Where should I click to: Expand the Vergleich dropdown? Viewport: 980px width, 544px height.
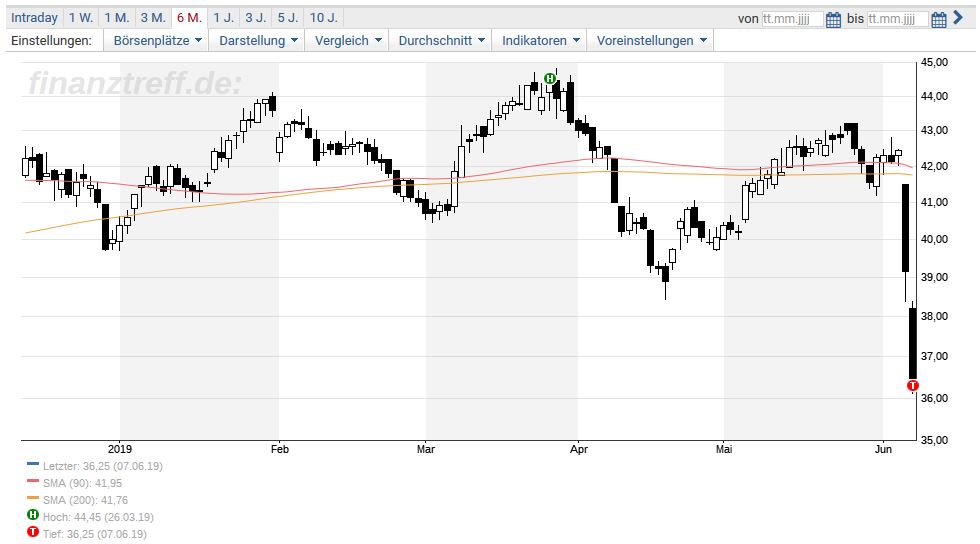coord(348,41)
